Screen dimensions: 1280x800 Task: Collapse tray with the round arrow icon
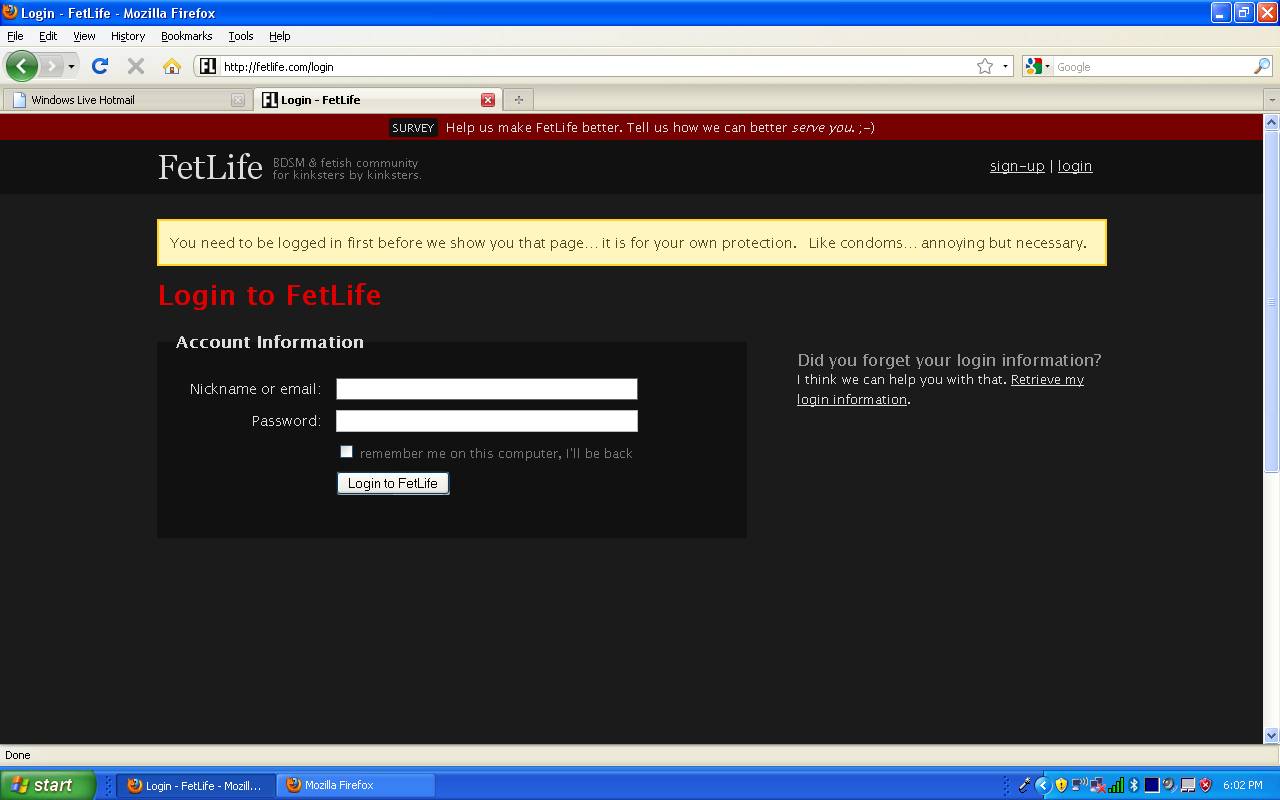tap(1043, 785)
